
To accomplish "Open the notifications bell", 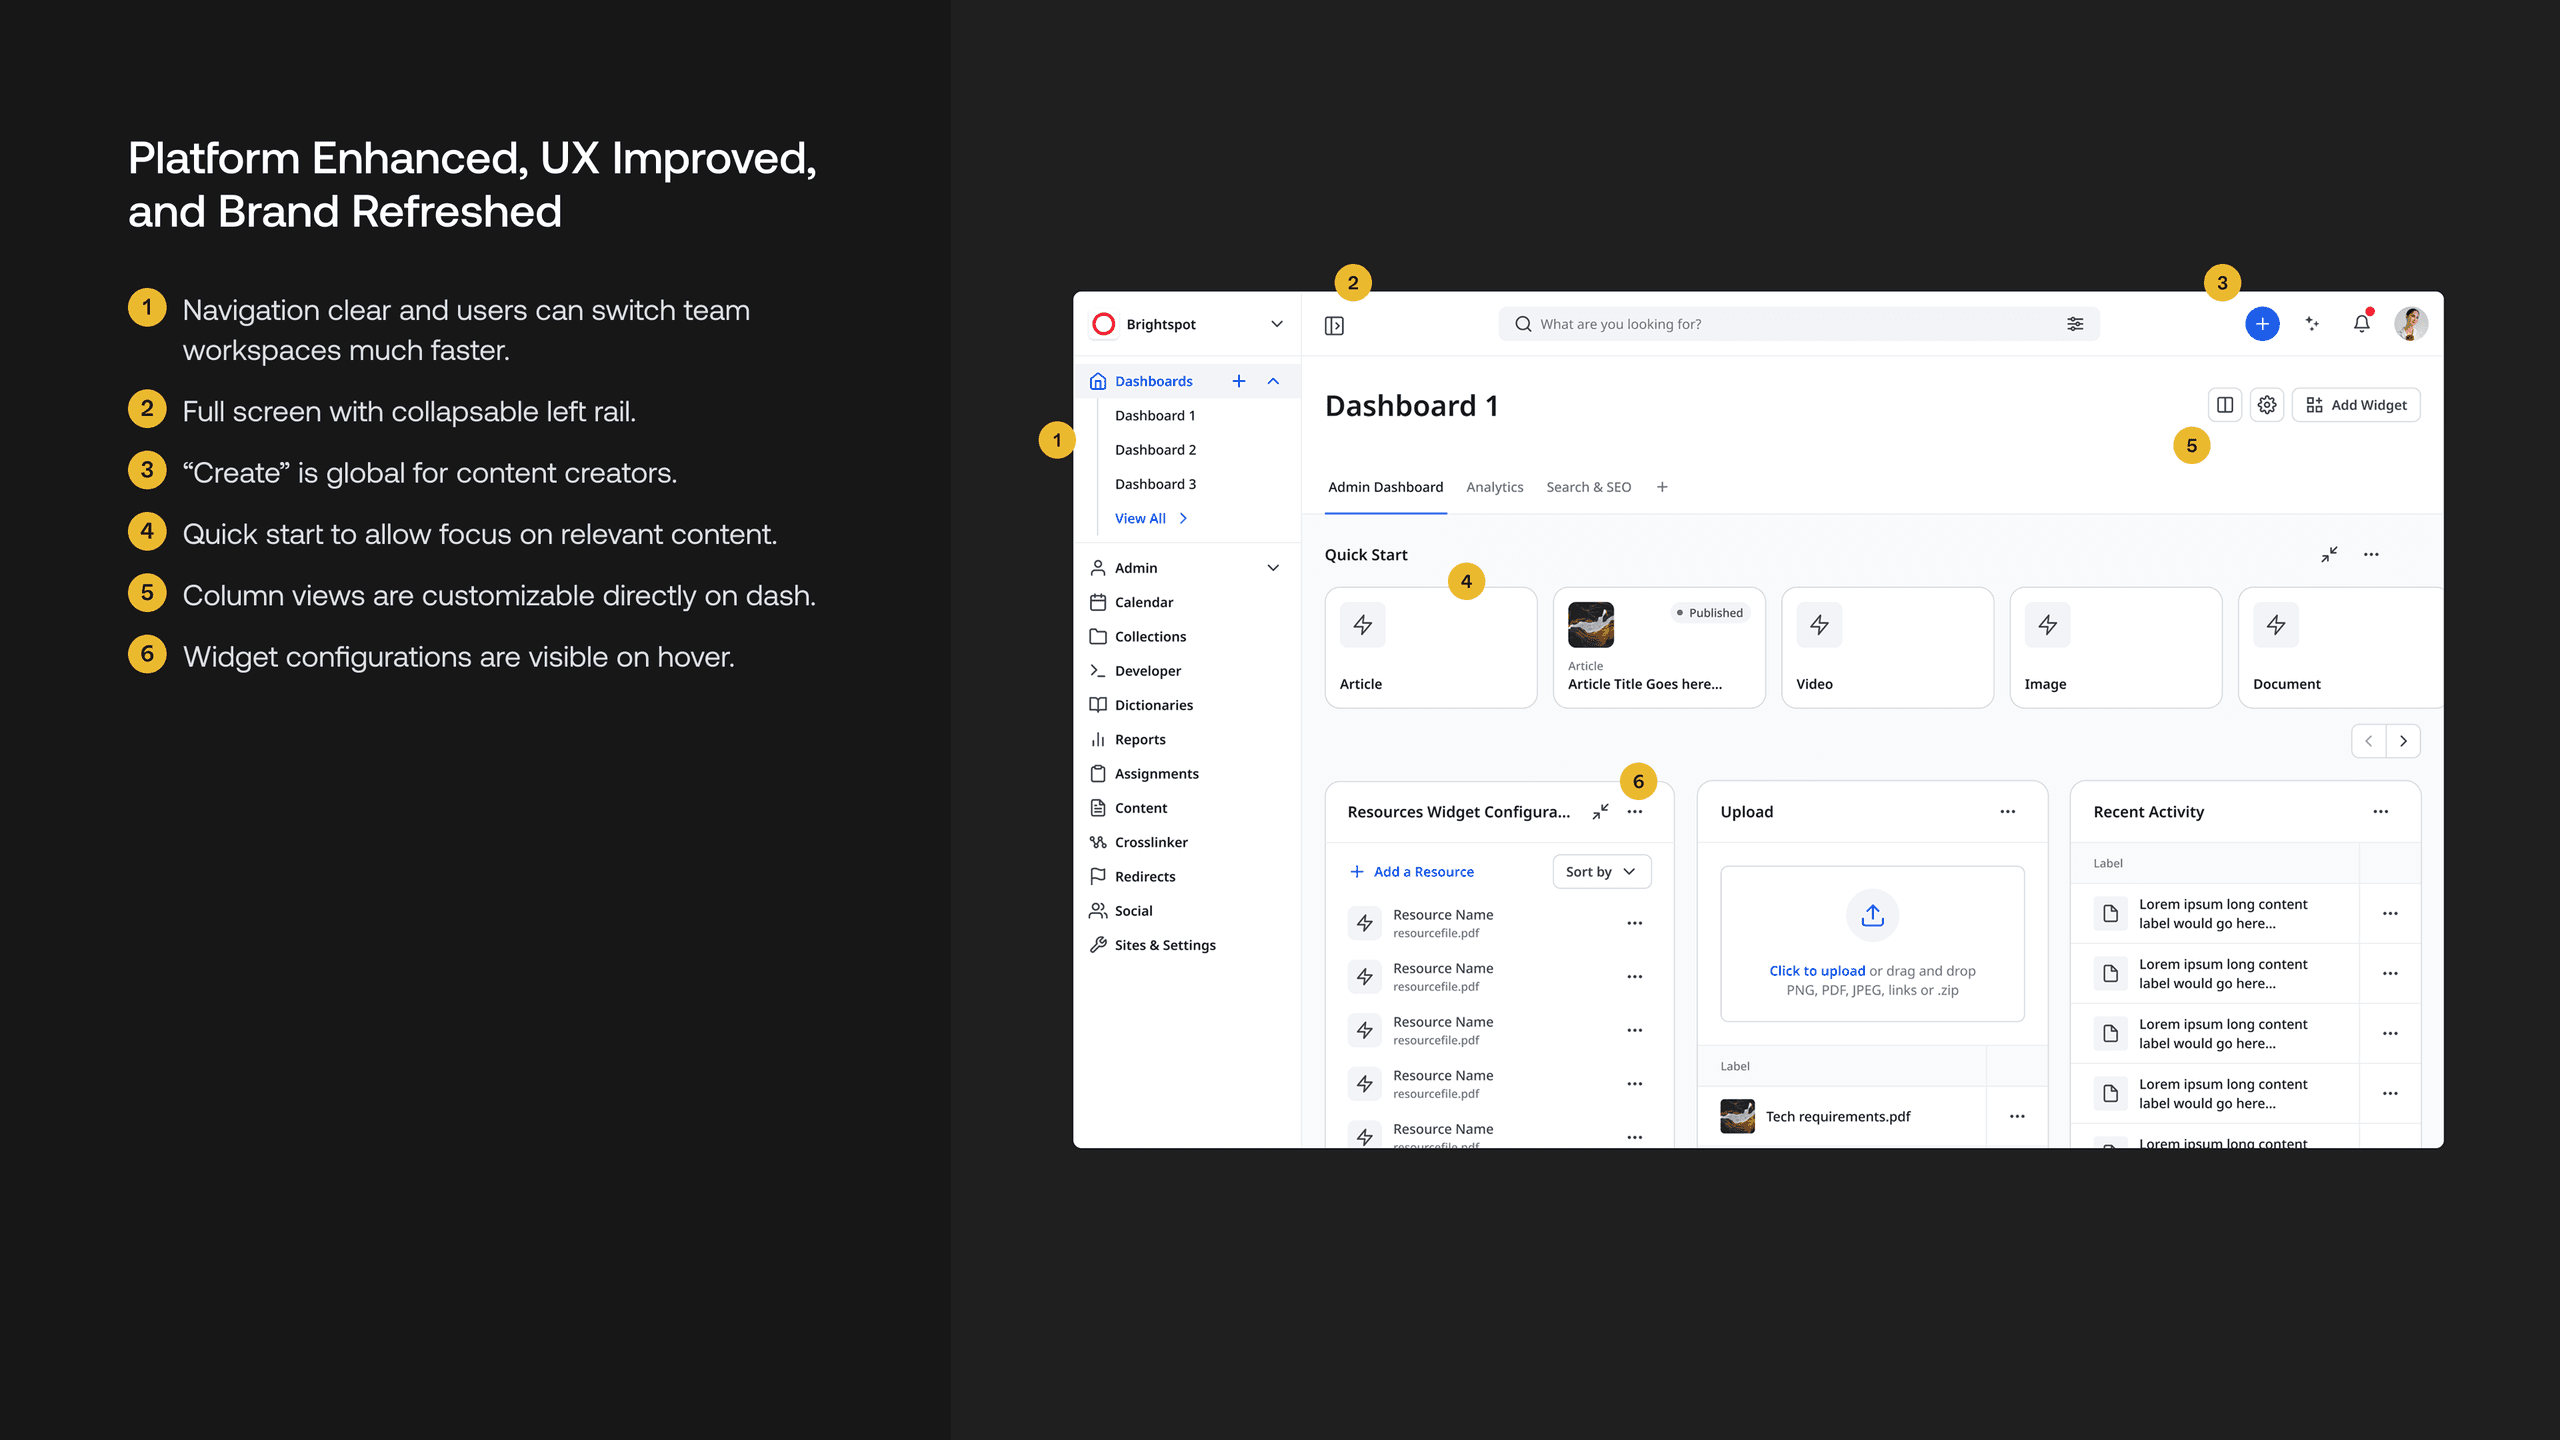I will pos(2361,324).
